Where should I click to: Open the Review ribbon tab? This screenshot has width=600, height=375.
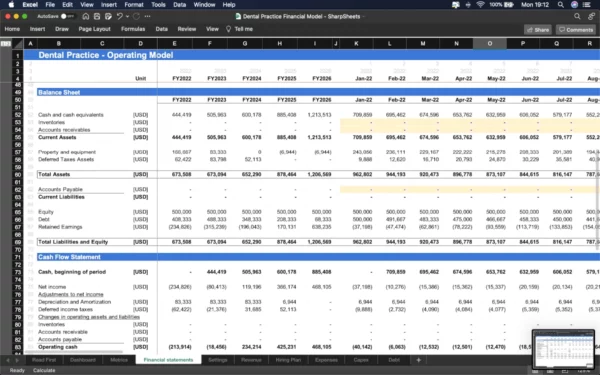click(187, 29)
